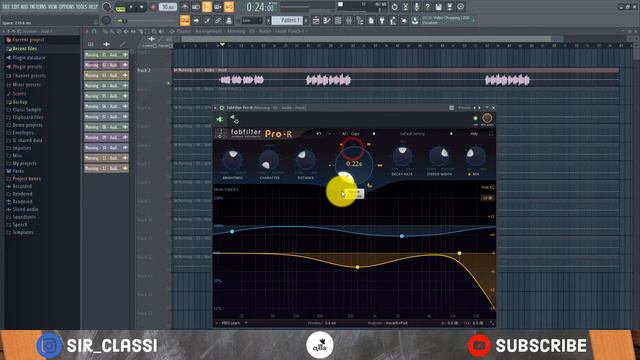Toggle the orange Playlist view button

185,20
